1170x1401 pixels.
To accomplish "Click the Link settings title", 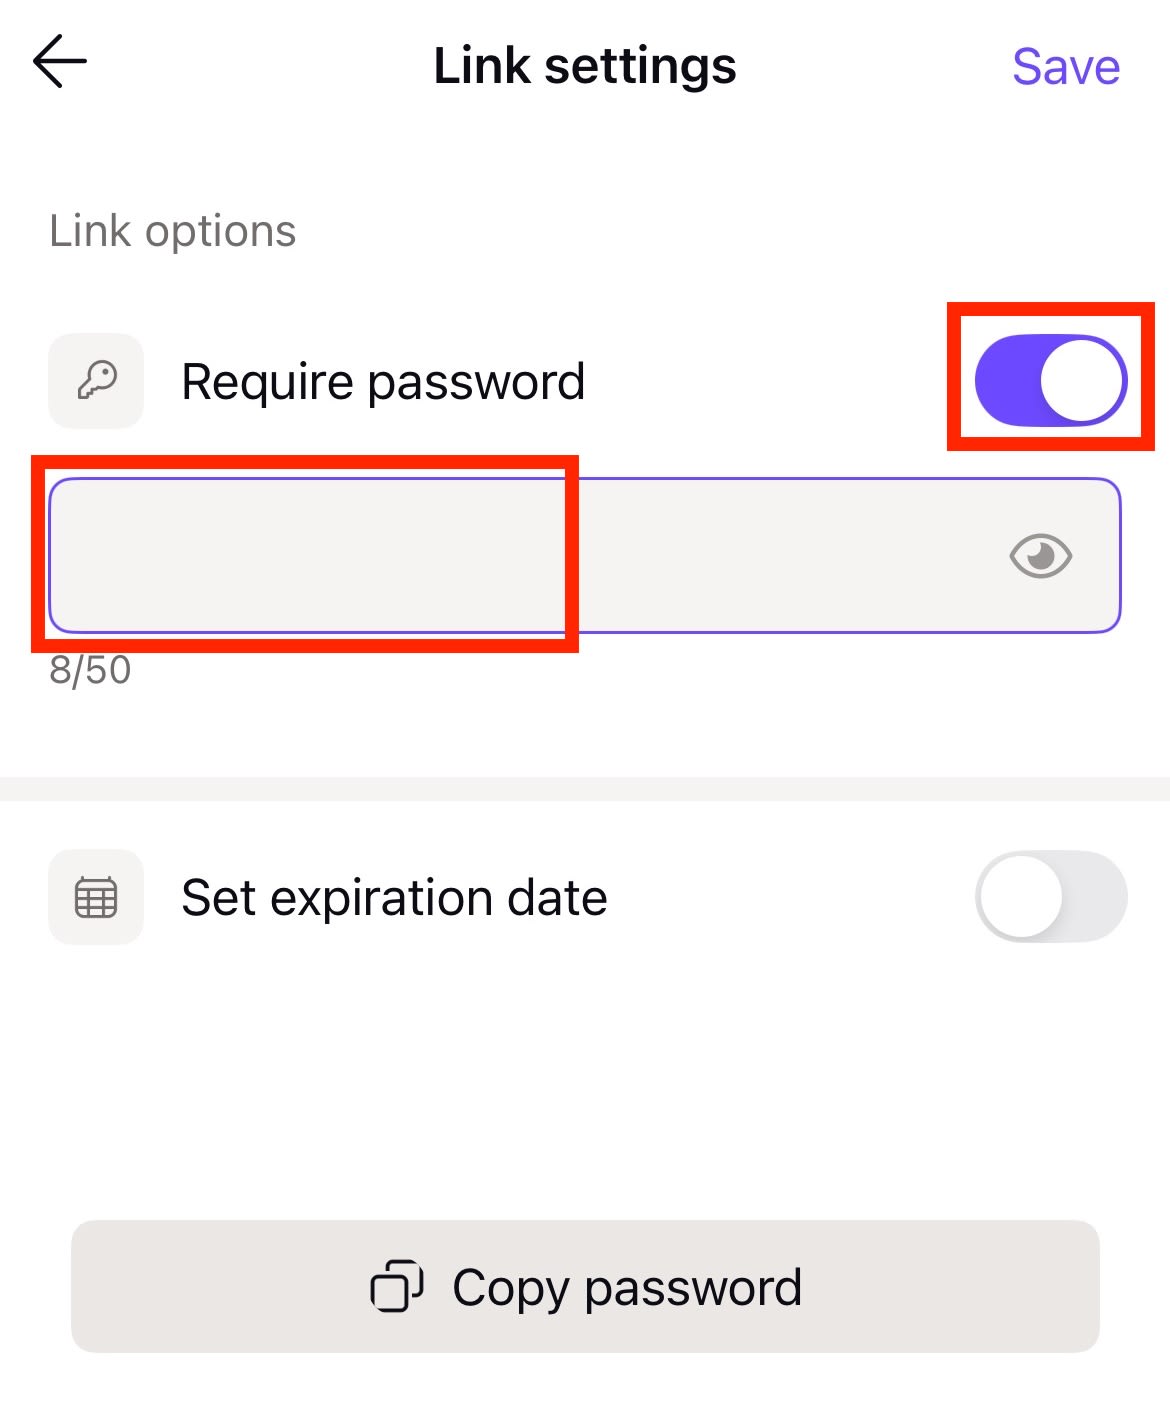I will point(584,64).
